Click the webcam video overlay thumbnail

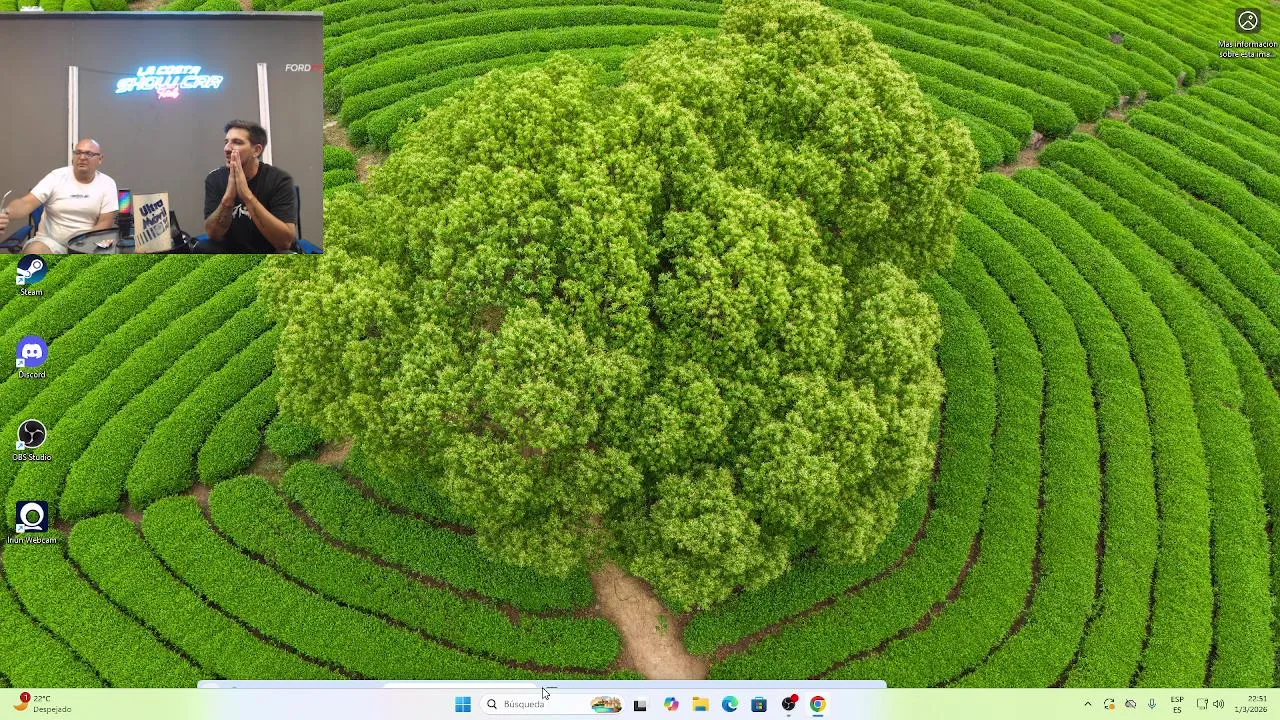point(161,132)
